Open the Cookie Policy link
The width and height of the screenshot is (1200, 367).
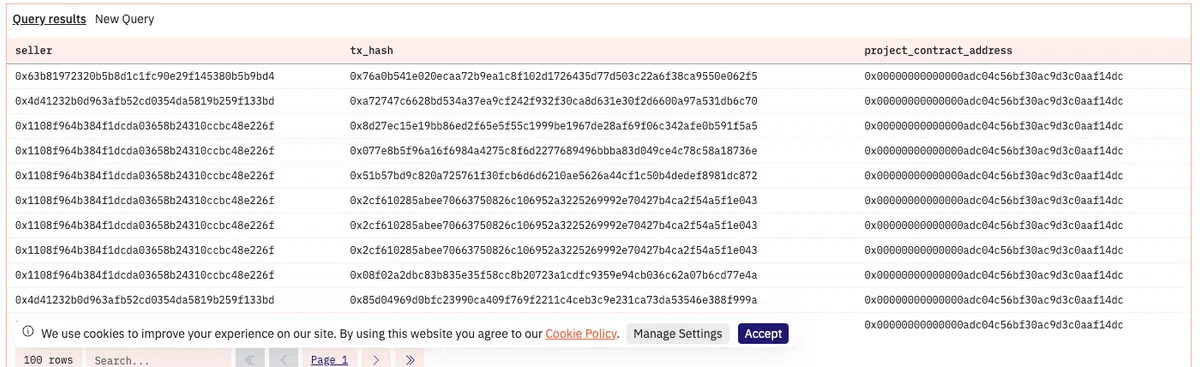(581, 333)
